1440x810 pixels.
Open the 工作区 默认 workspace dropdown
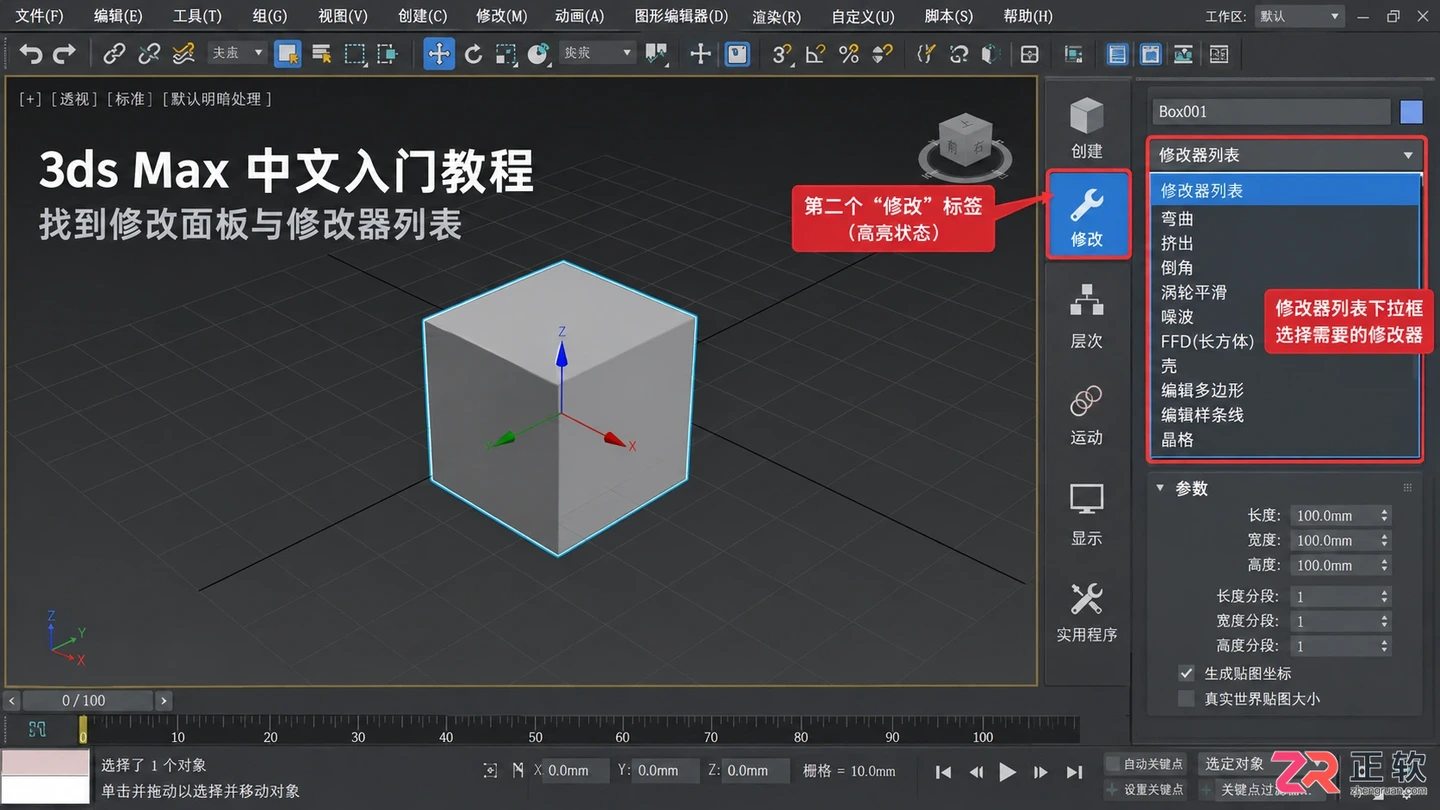(1299, 16)
